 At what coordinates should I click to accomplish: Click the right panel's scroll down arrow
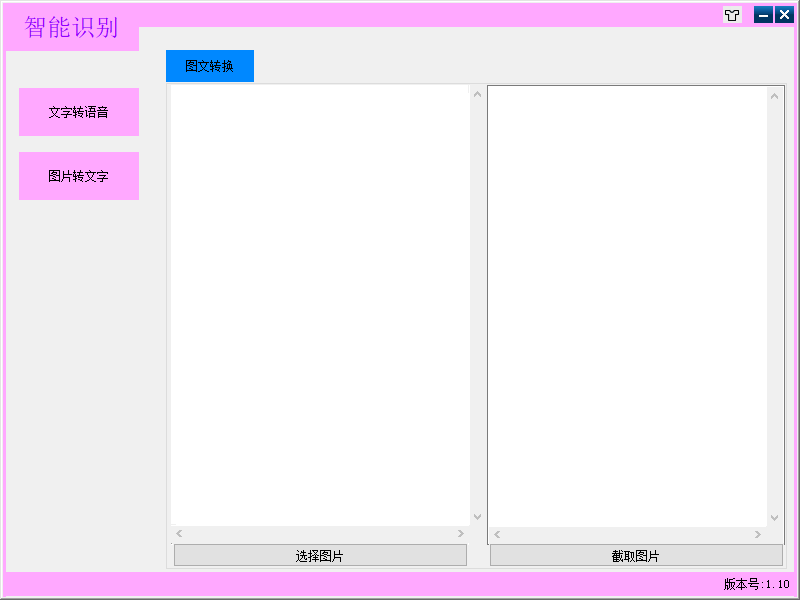774,518
